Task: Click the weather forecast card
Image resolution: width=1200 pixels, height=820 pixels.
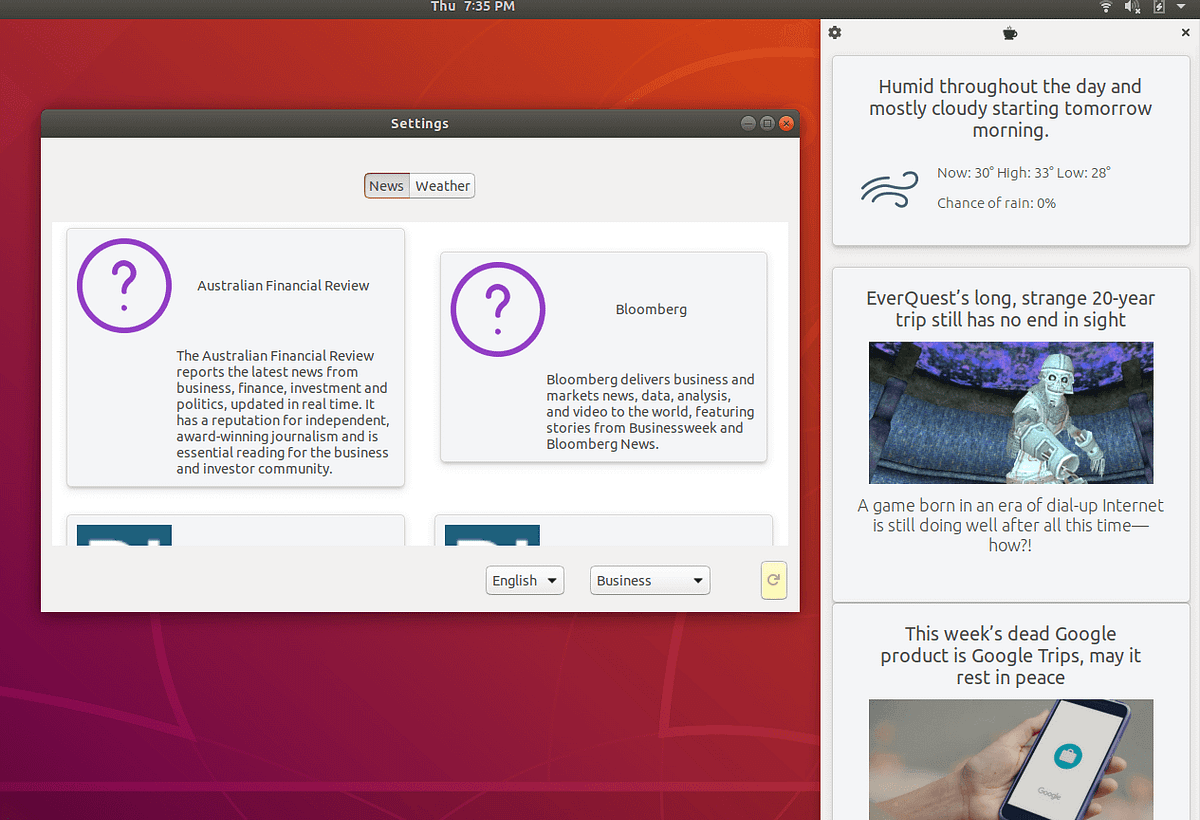Action: click(x=1011, y=150)
